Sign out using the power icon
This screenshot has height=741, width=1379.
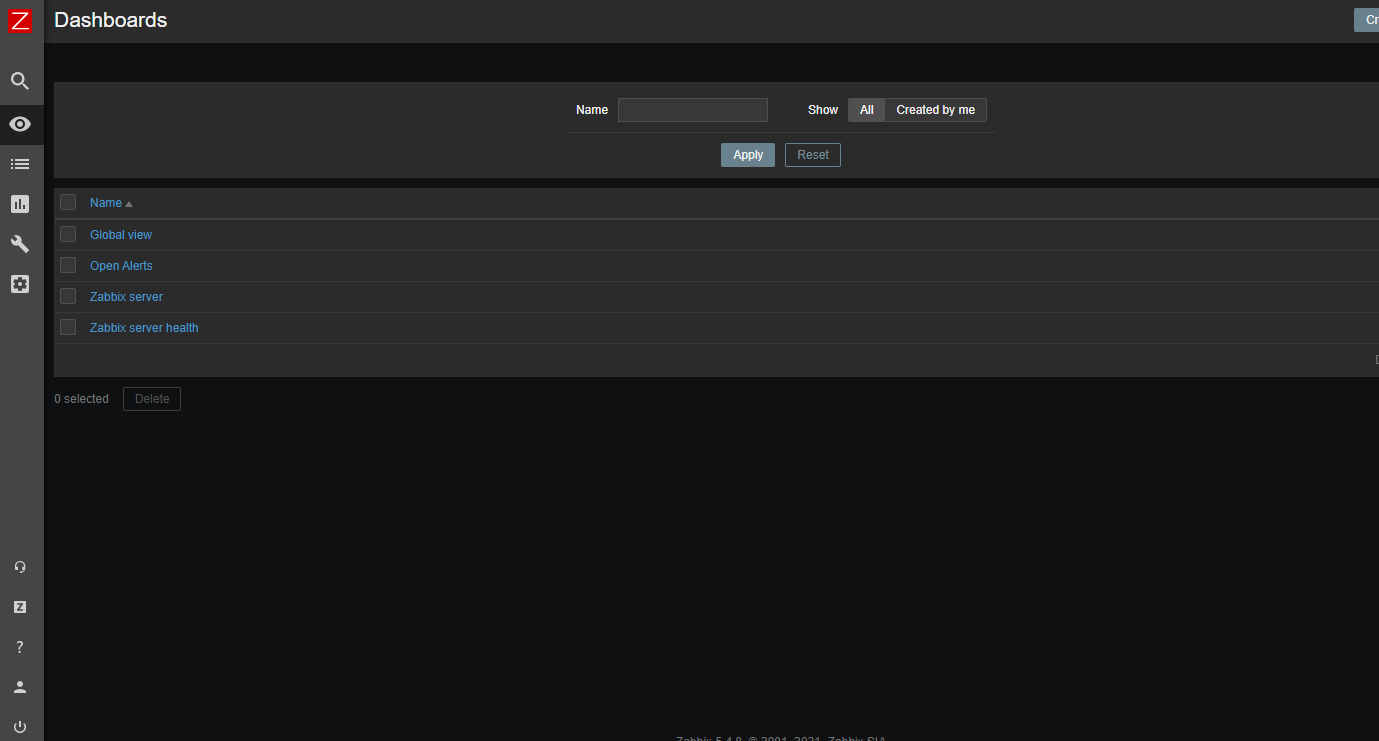pyautogui.click(x=20, y=726)
